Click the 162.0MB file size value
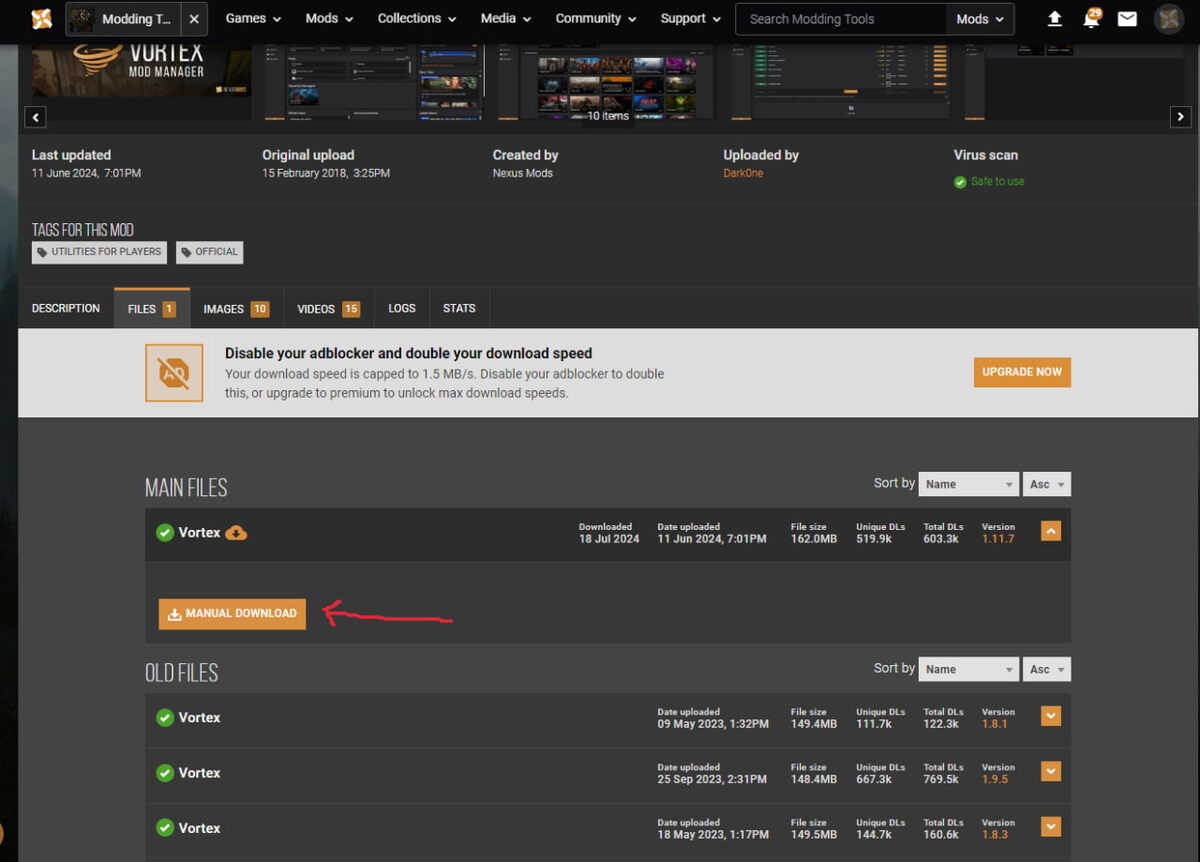This screenshot has width=1200, height=862. [x=814, y=539]
